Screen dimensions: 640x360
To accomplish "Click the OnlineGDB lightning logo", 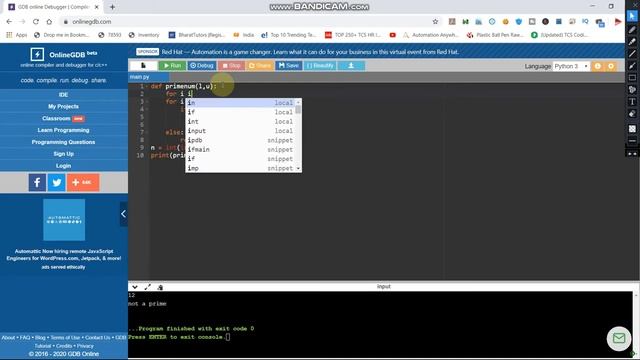I will [37, 54].
